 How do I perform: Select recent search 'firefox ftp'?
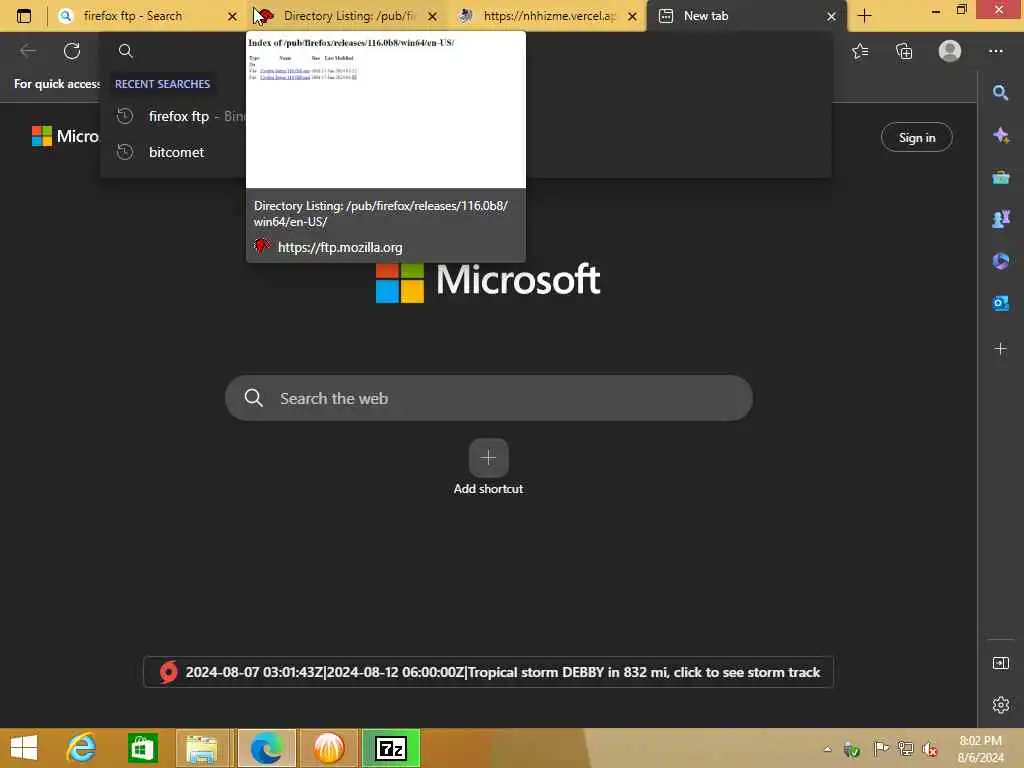pyautogui.click(x=178, y=116)
